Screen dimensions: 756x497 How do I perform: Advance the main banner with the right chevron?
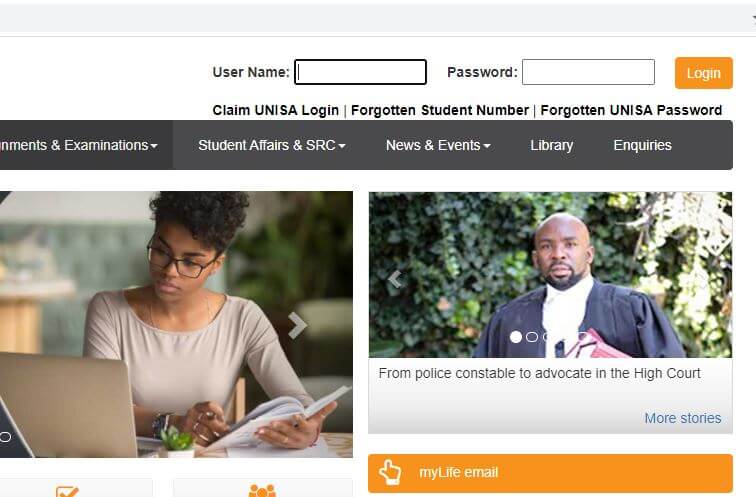point(297,325)
